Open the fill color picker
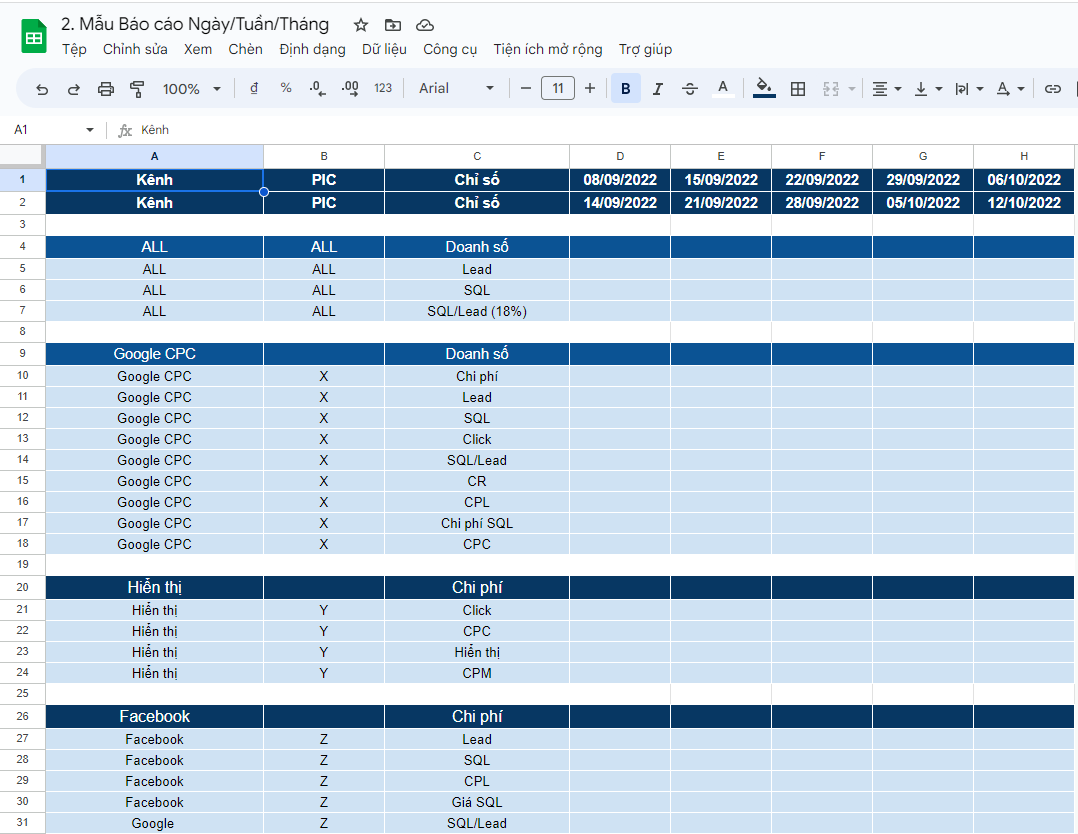The width and height of the screenshot is (1078, 834). point(764,89)
